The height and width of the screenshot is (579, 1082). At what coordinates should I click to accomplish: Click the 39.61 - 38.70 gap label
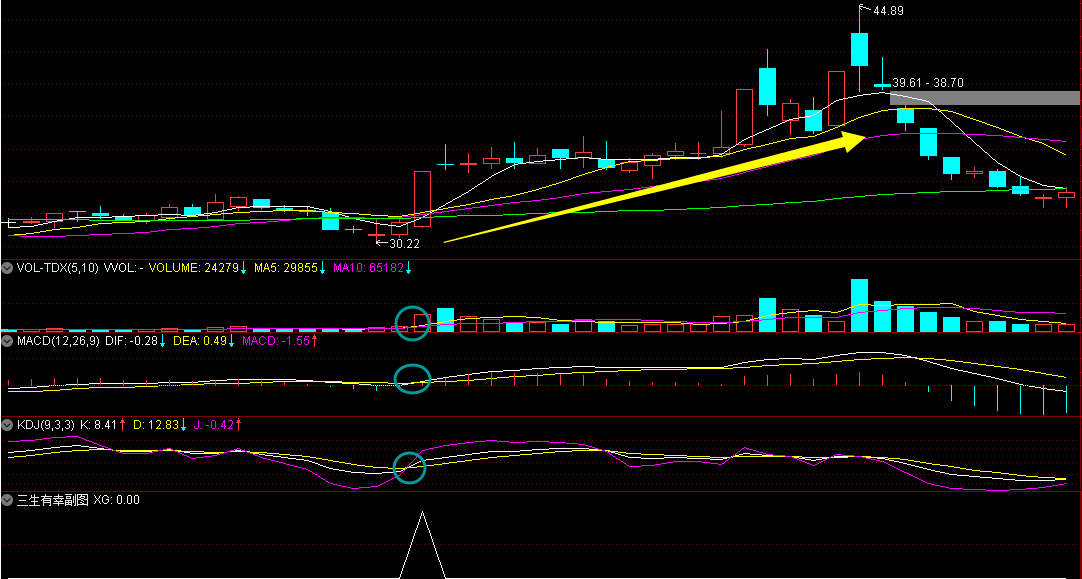[x=928, y=83]
